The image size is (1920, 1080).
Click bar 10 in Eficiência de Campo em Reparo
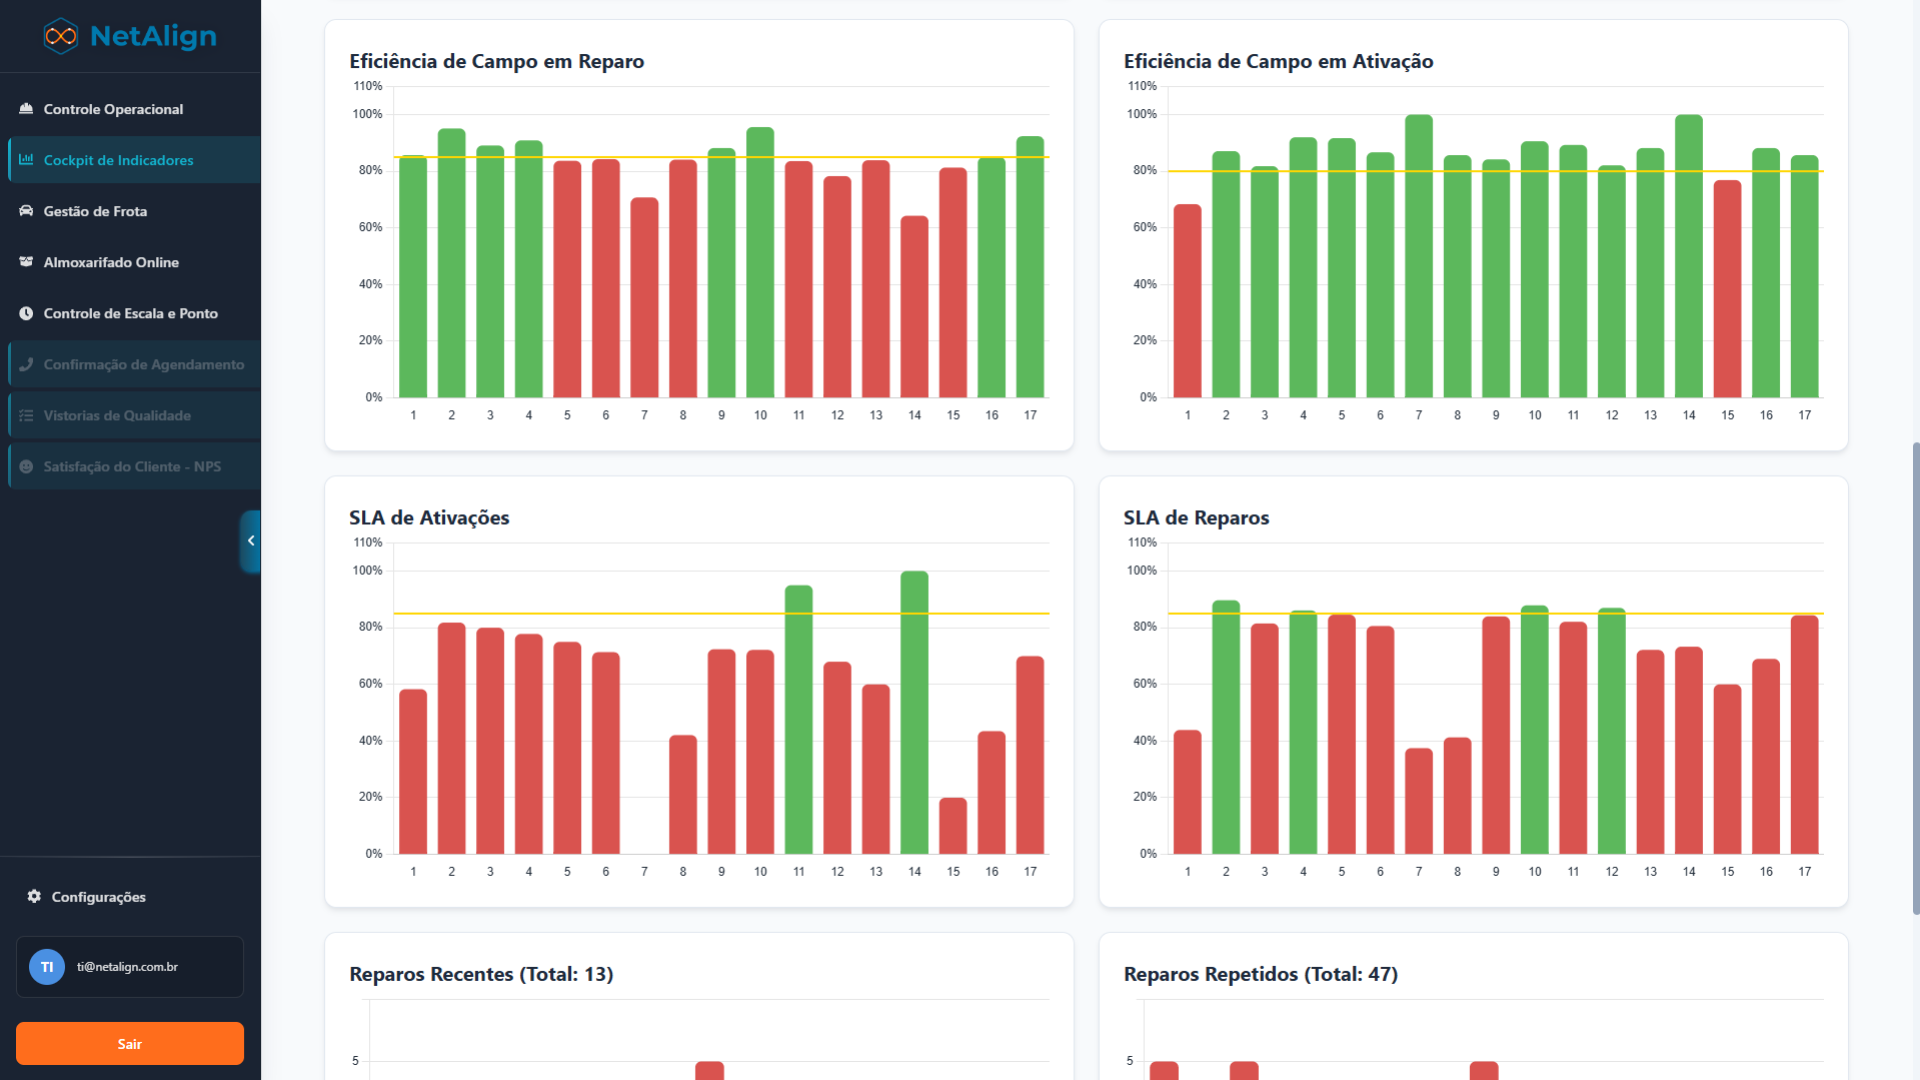click(760, 262)
